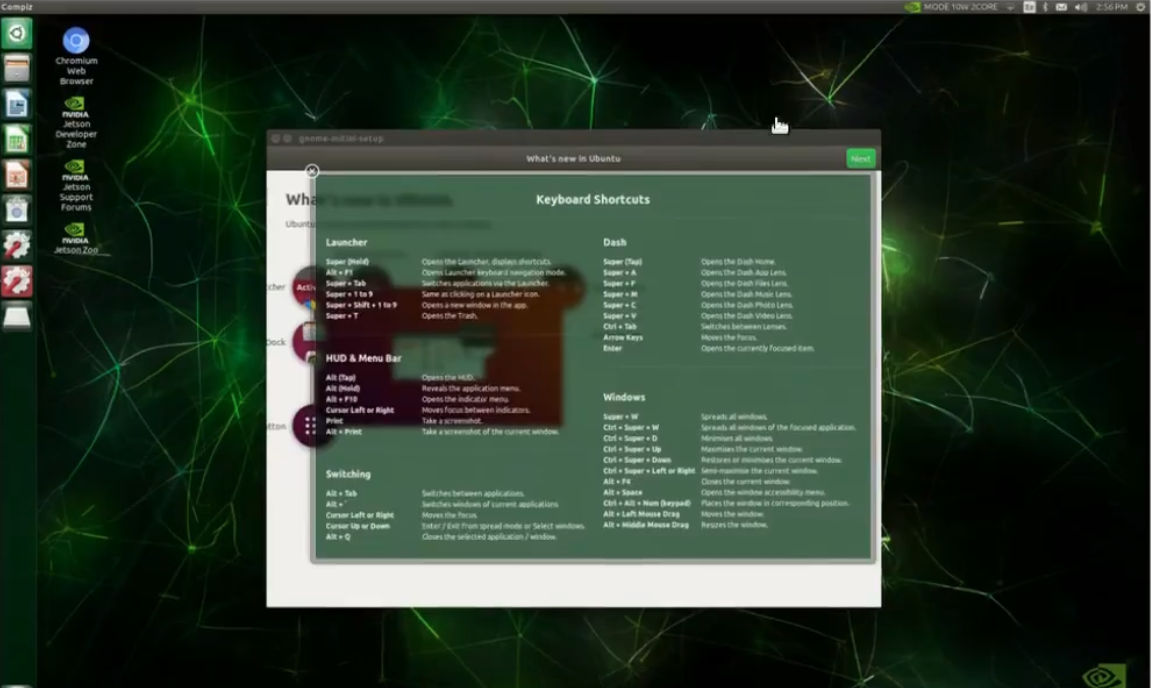
Task: Click Next in What's new in Ubuntu
Action: click(x=860, y=159)
